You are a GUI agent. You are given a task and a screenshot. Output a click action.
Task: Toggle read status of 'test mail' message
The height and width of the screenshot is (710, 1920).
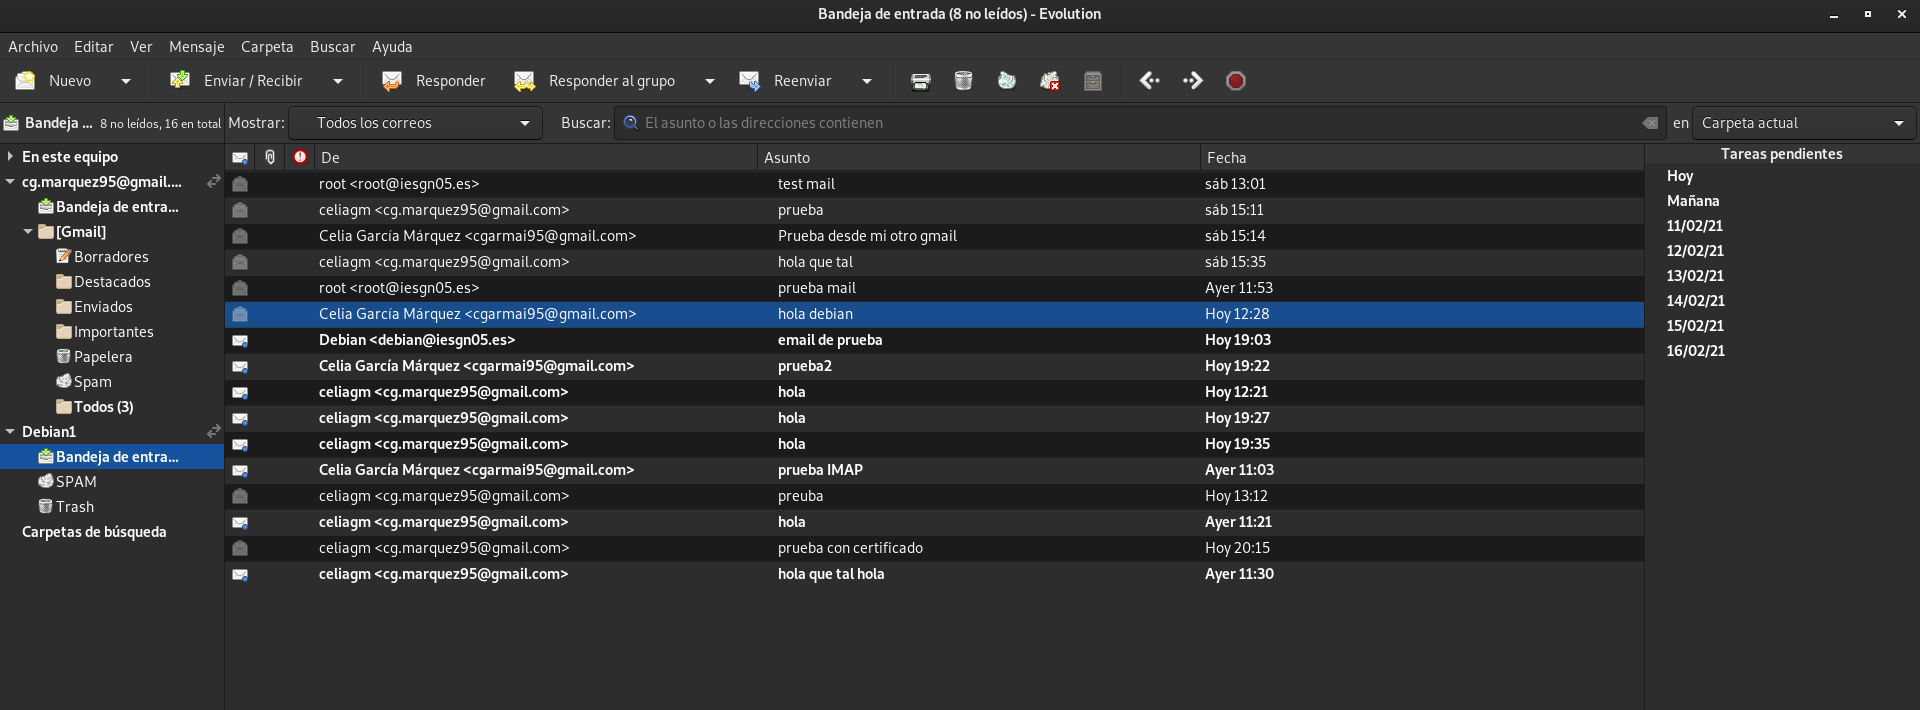[240, 185]
